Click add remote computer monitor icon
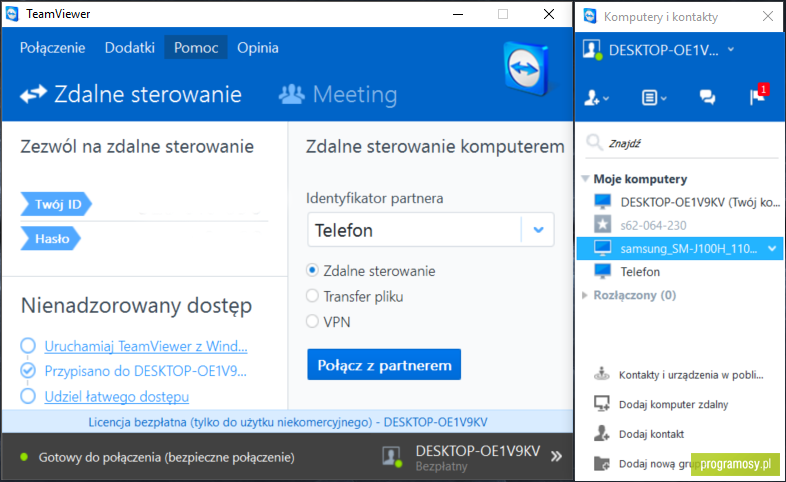The height and width of the screenshot is (482, 786). (602, 403)
